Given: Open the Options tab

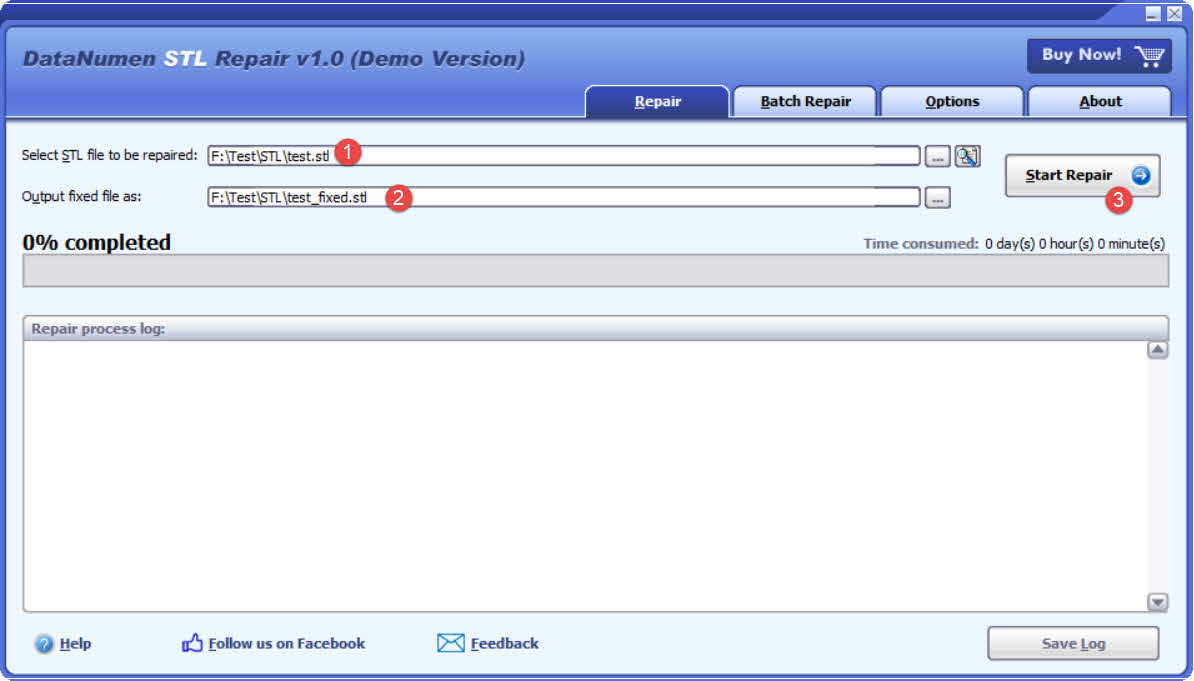Looking at the screenshot, I should click(x=951, y=101).
